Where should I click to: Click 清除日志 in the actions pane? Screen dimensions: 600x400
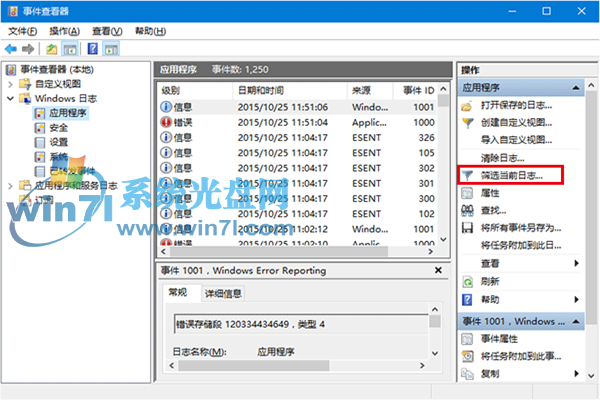coord(505,157)
